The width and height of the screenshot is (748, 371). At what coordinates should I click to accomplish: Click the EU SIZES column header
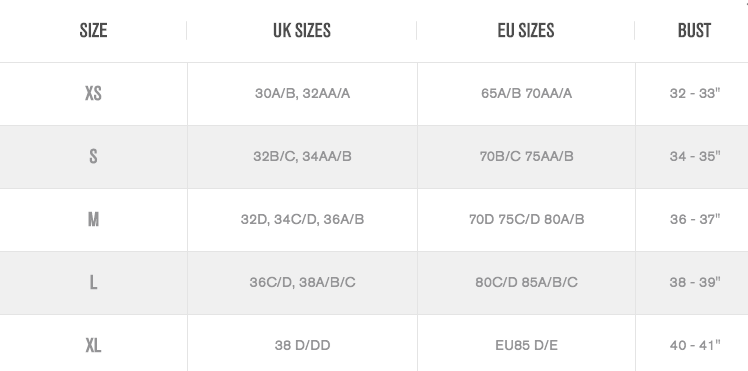(x=526, y=31)
